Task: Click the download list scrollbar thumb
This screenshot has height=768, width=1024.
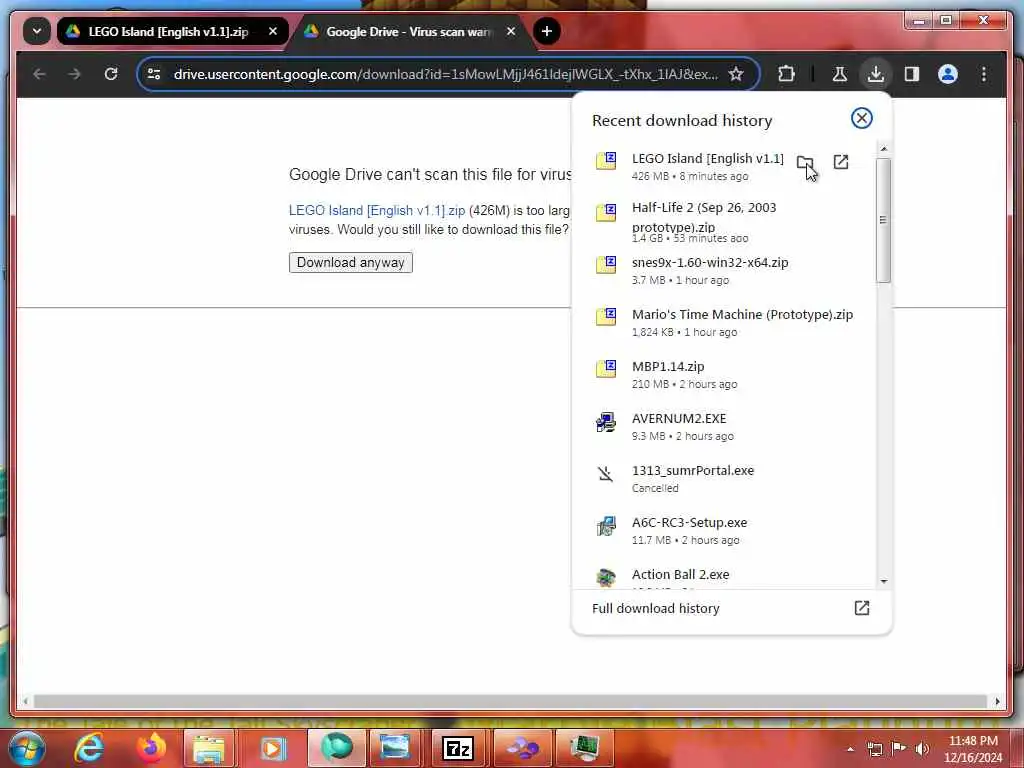Action: tap(884, 221)
